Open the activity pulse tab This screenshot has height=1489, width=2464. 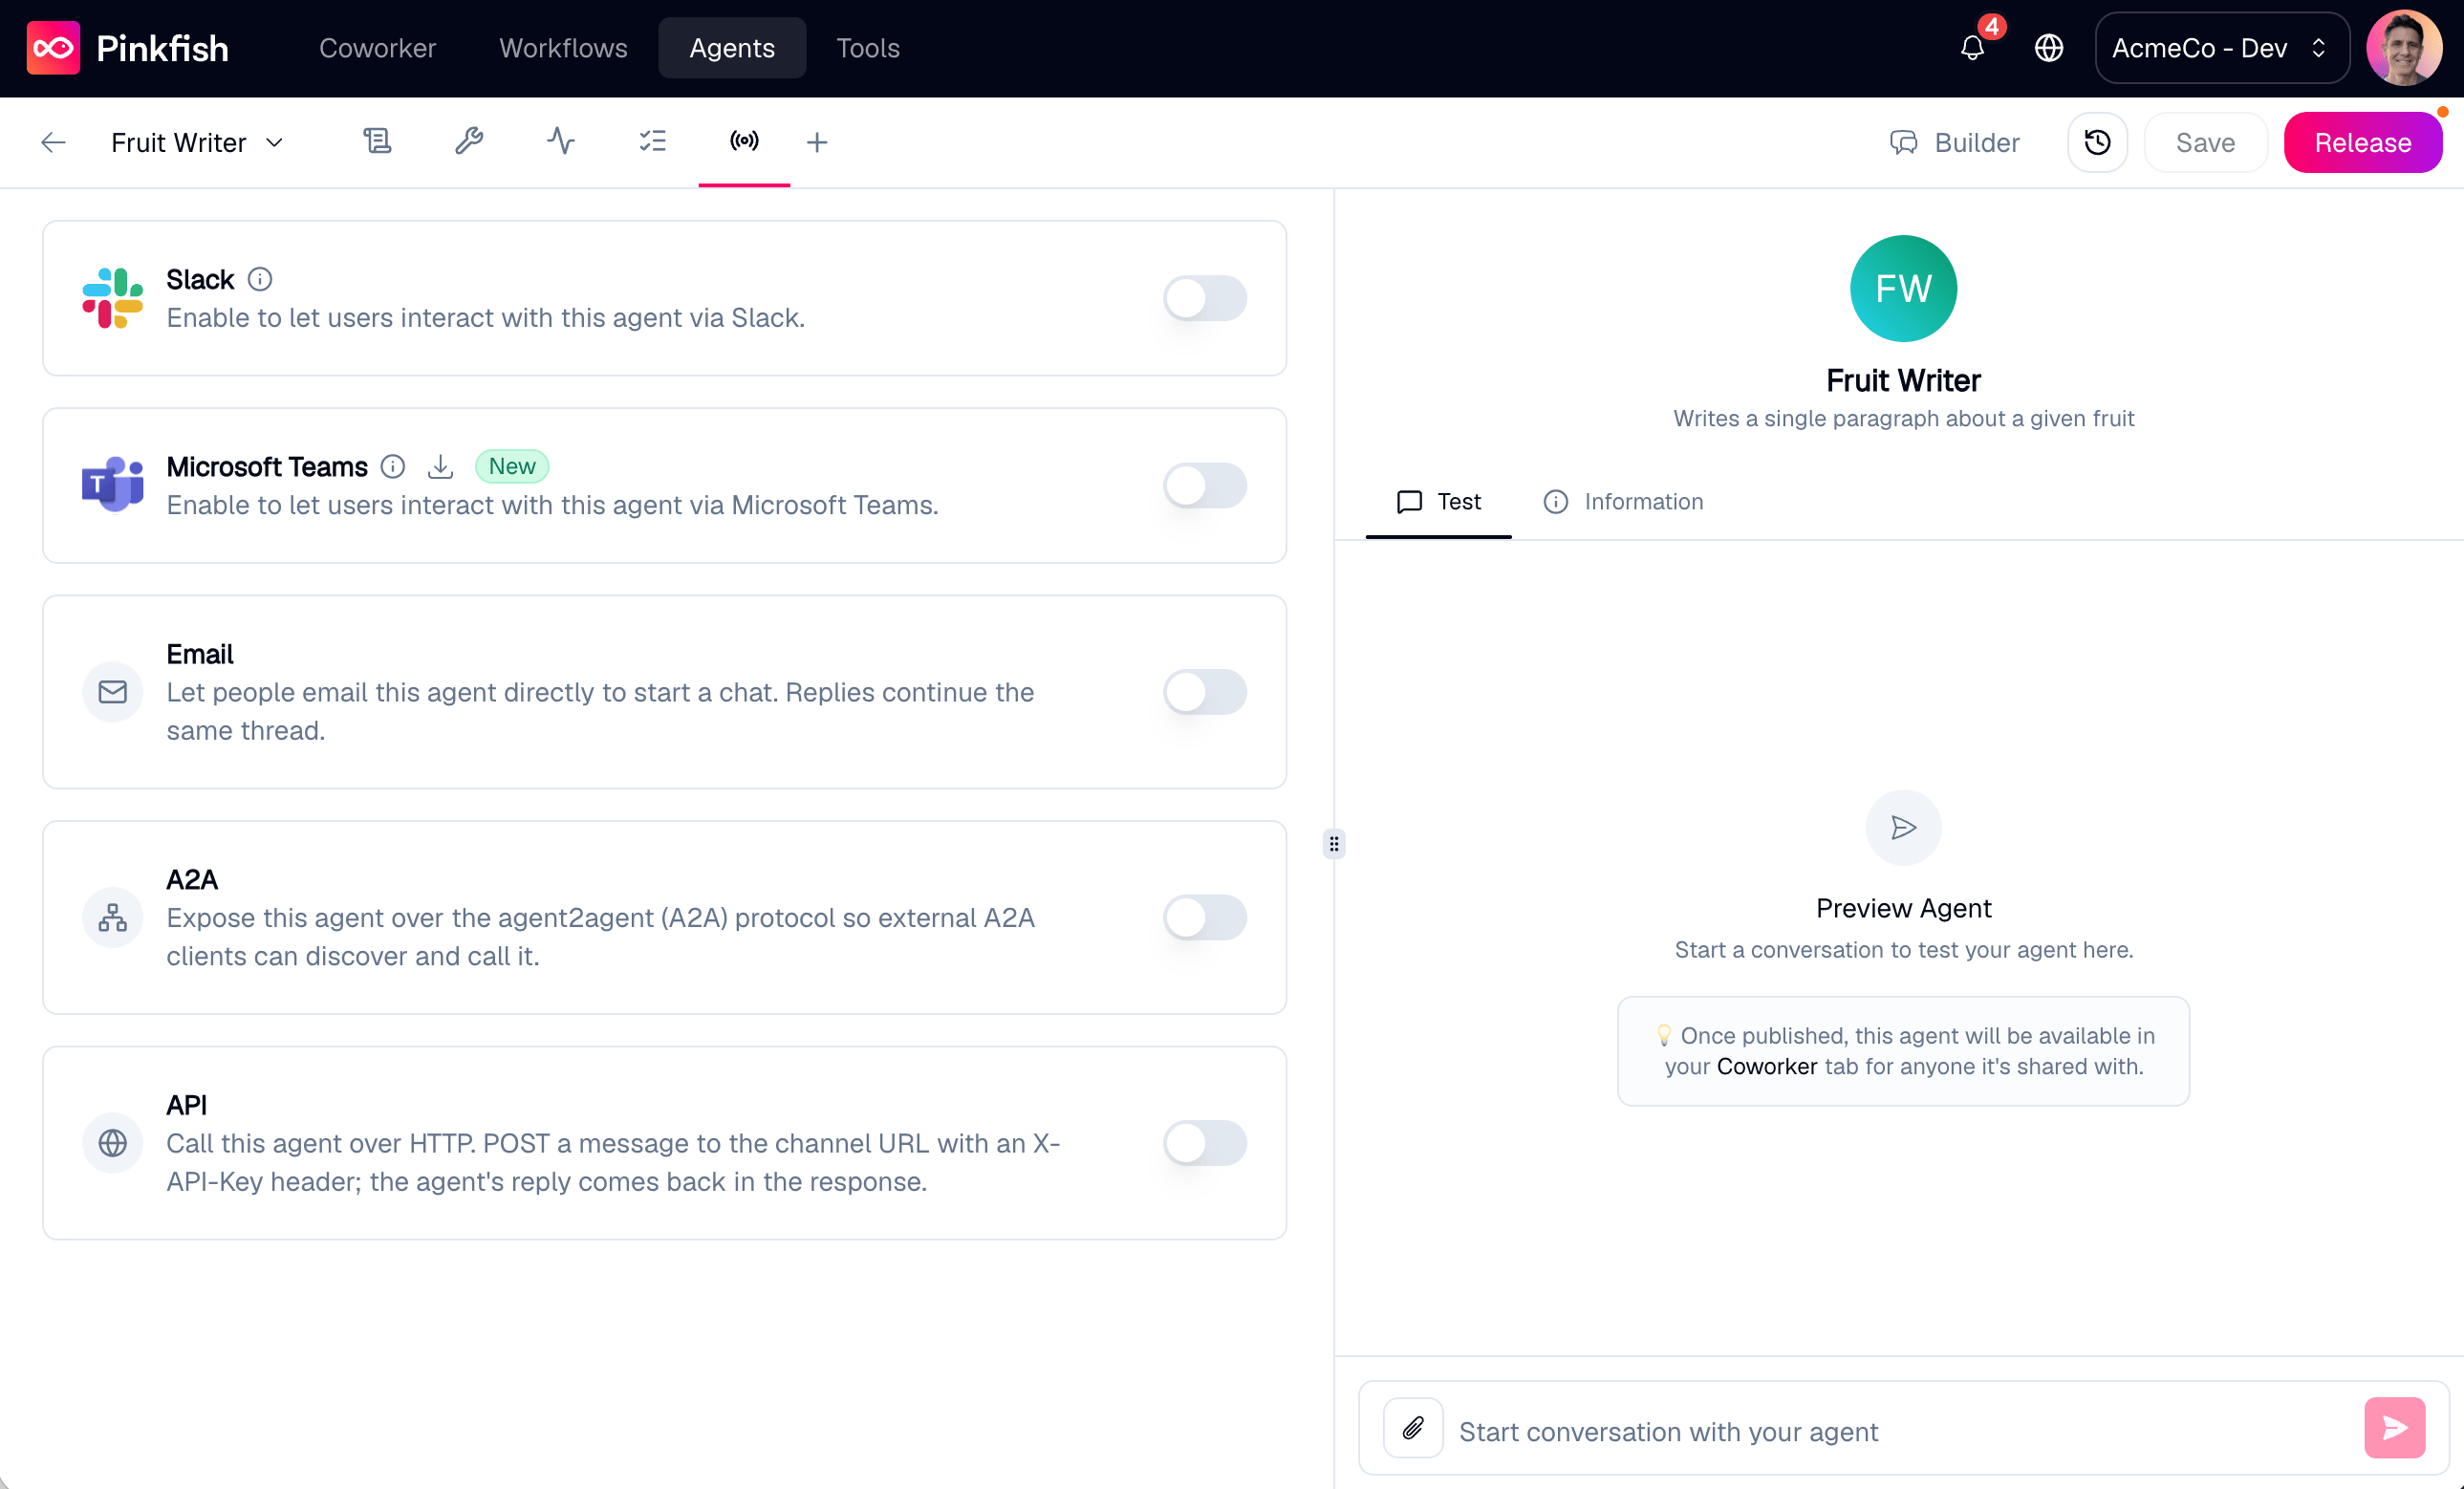(x=561, y=141)
